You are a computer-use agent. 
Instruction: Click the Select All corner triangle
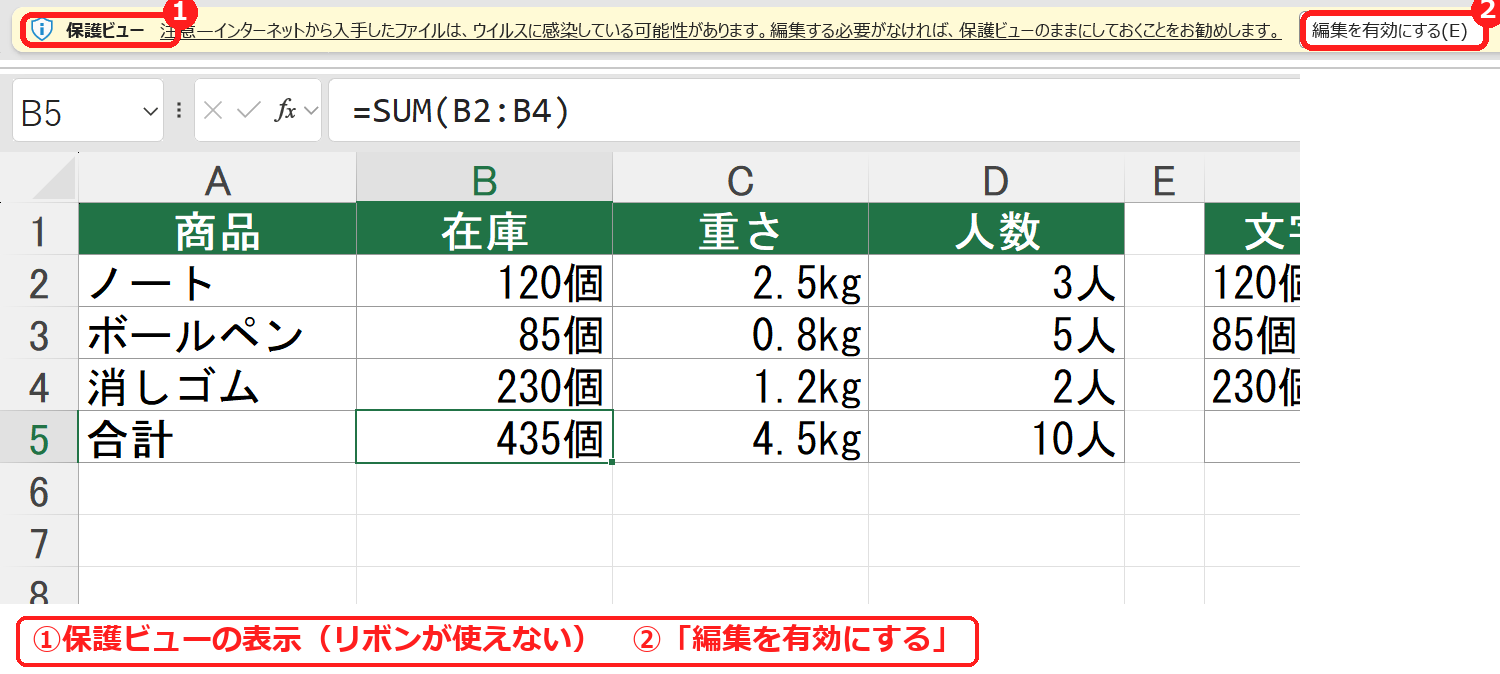pos(53,180)
